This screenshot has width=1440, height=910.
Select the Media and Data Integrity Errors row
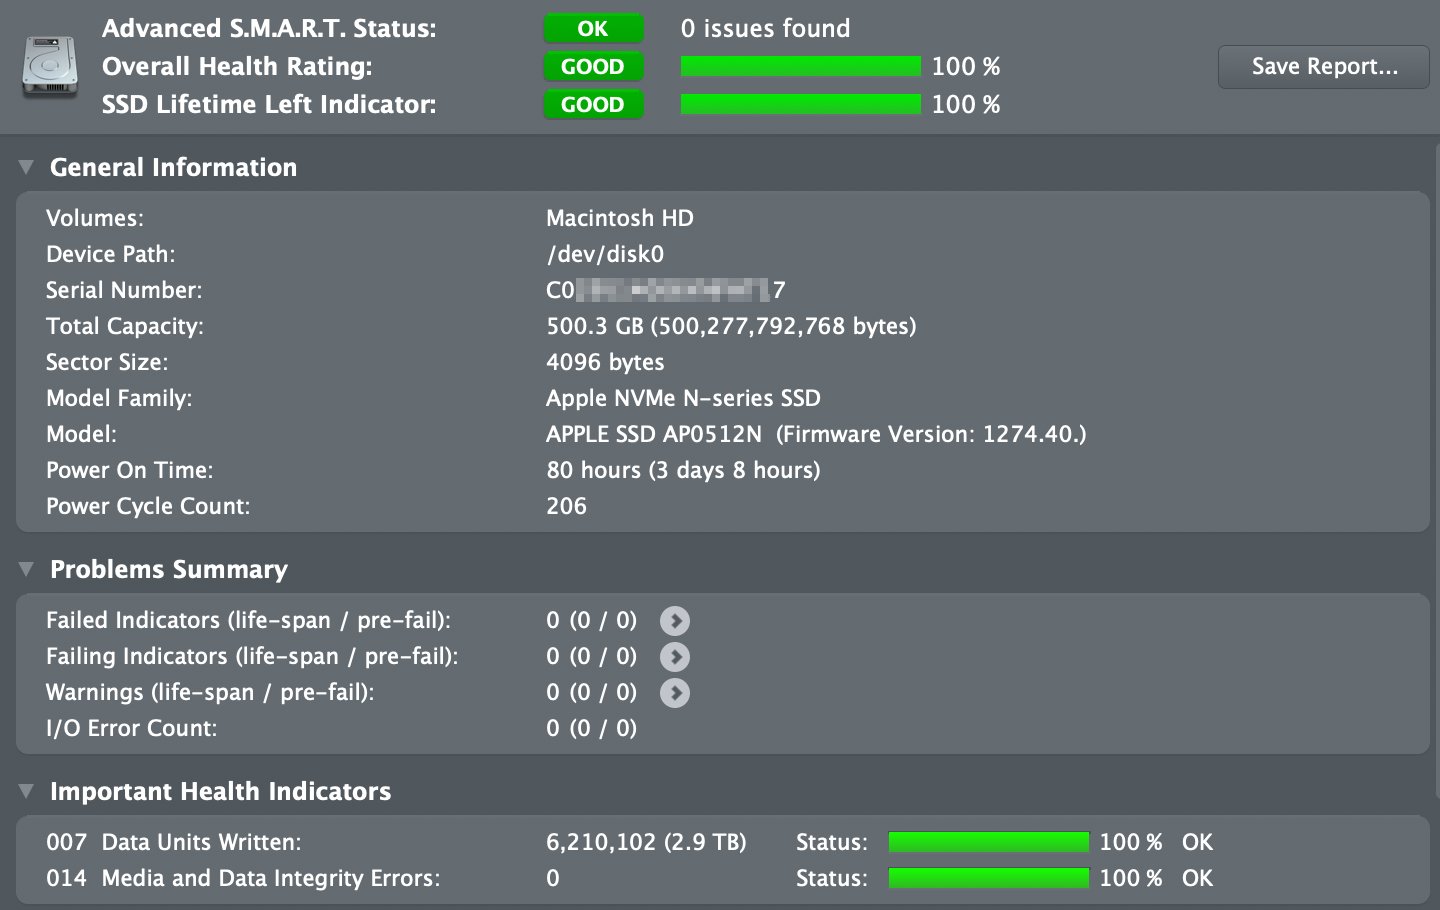click(270, 879)
